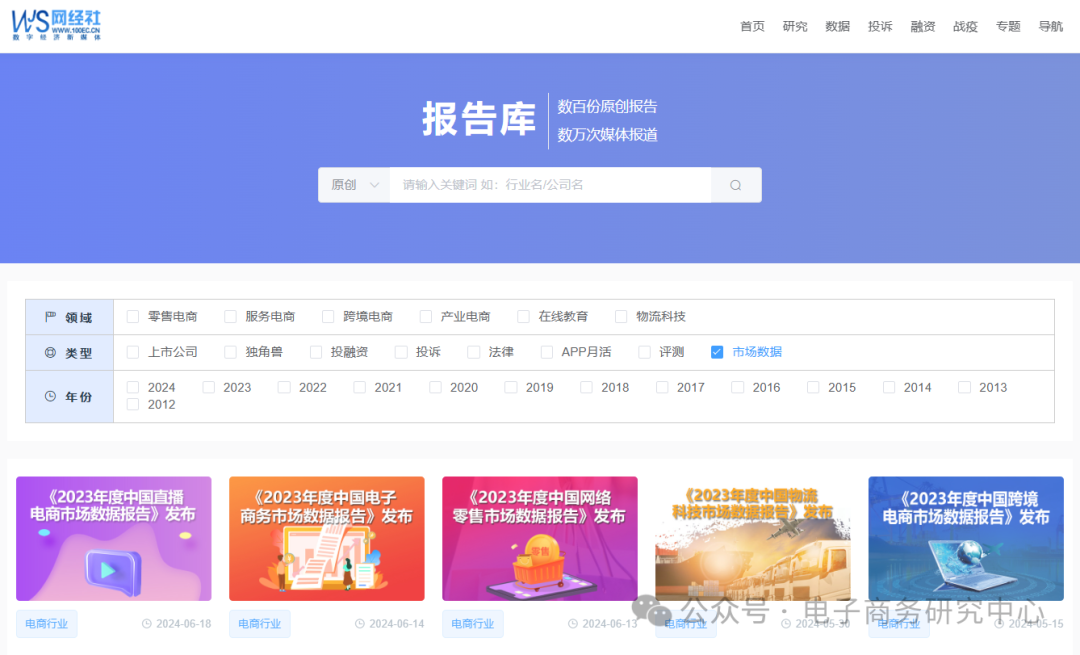
Task: Check the 跨境电商 domain filter
Action: tap(327, 316)
